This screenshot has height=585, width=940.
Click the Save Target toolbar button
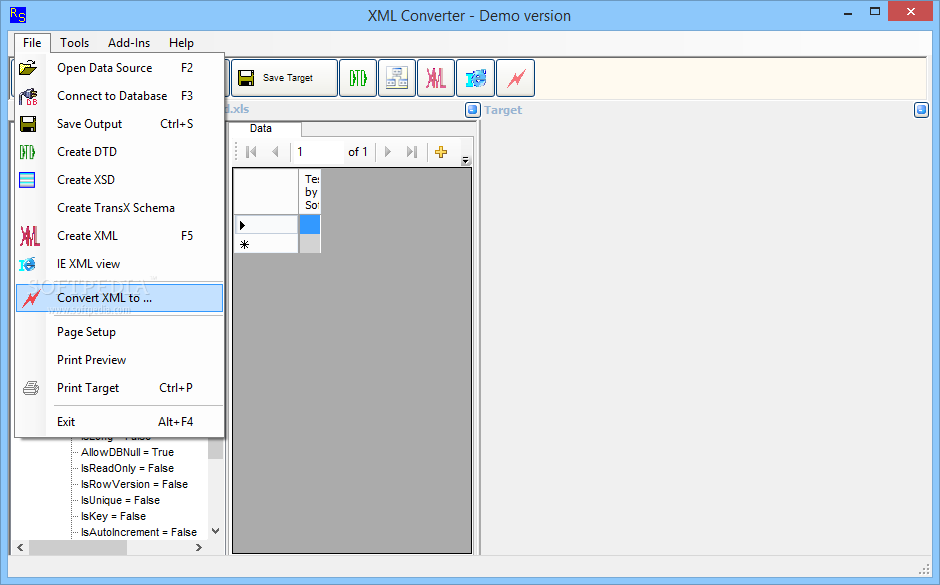point(284,78)
